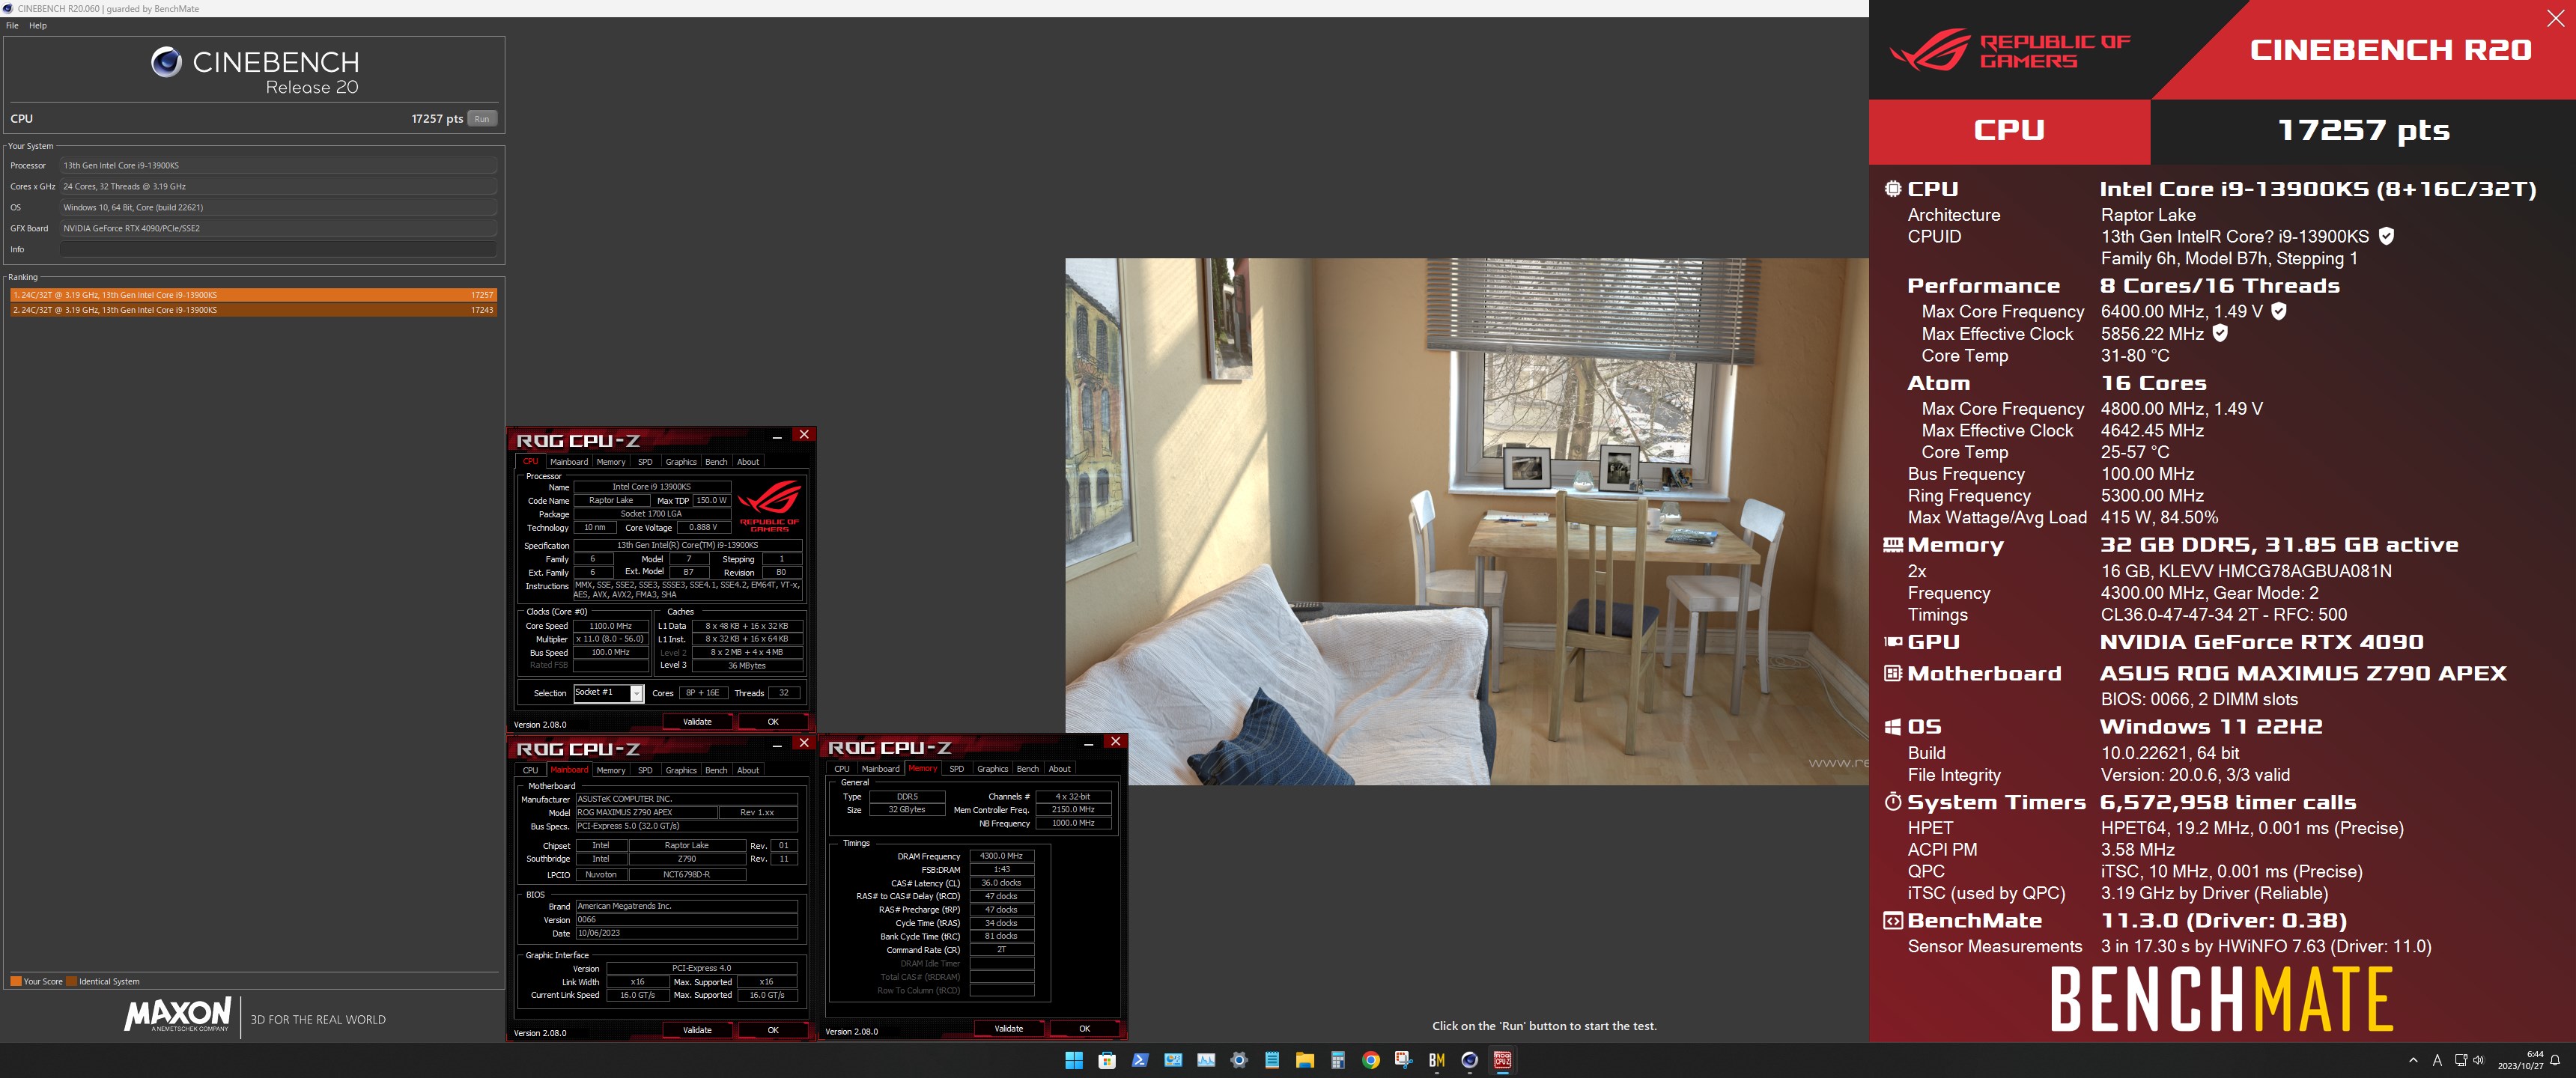The image size is (2576, 1078).
Task: Click the BIOS Version field showing 0066
Action: pyautogui.click(x=686, y=920)
